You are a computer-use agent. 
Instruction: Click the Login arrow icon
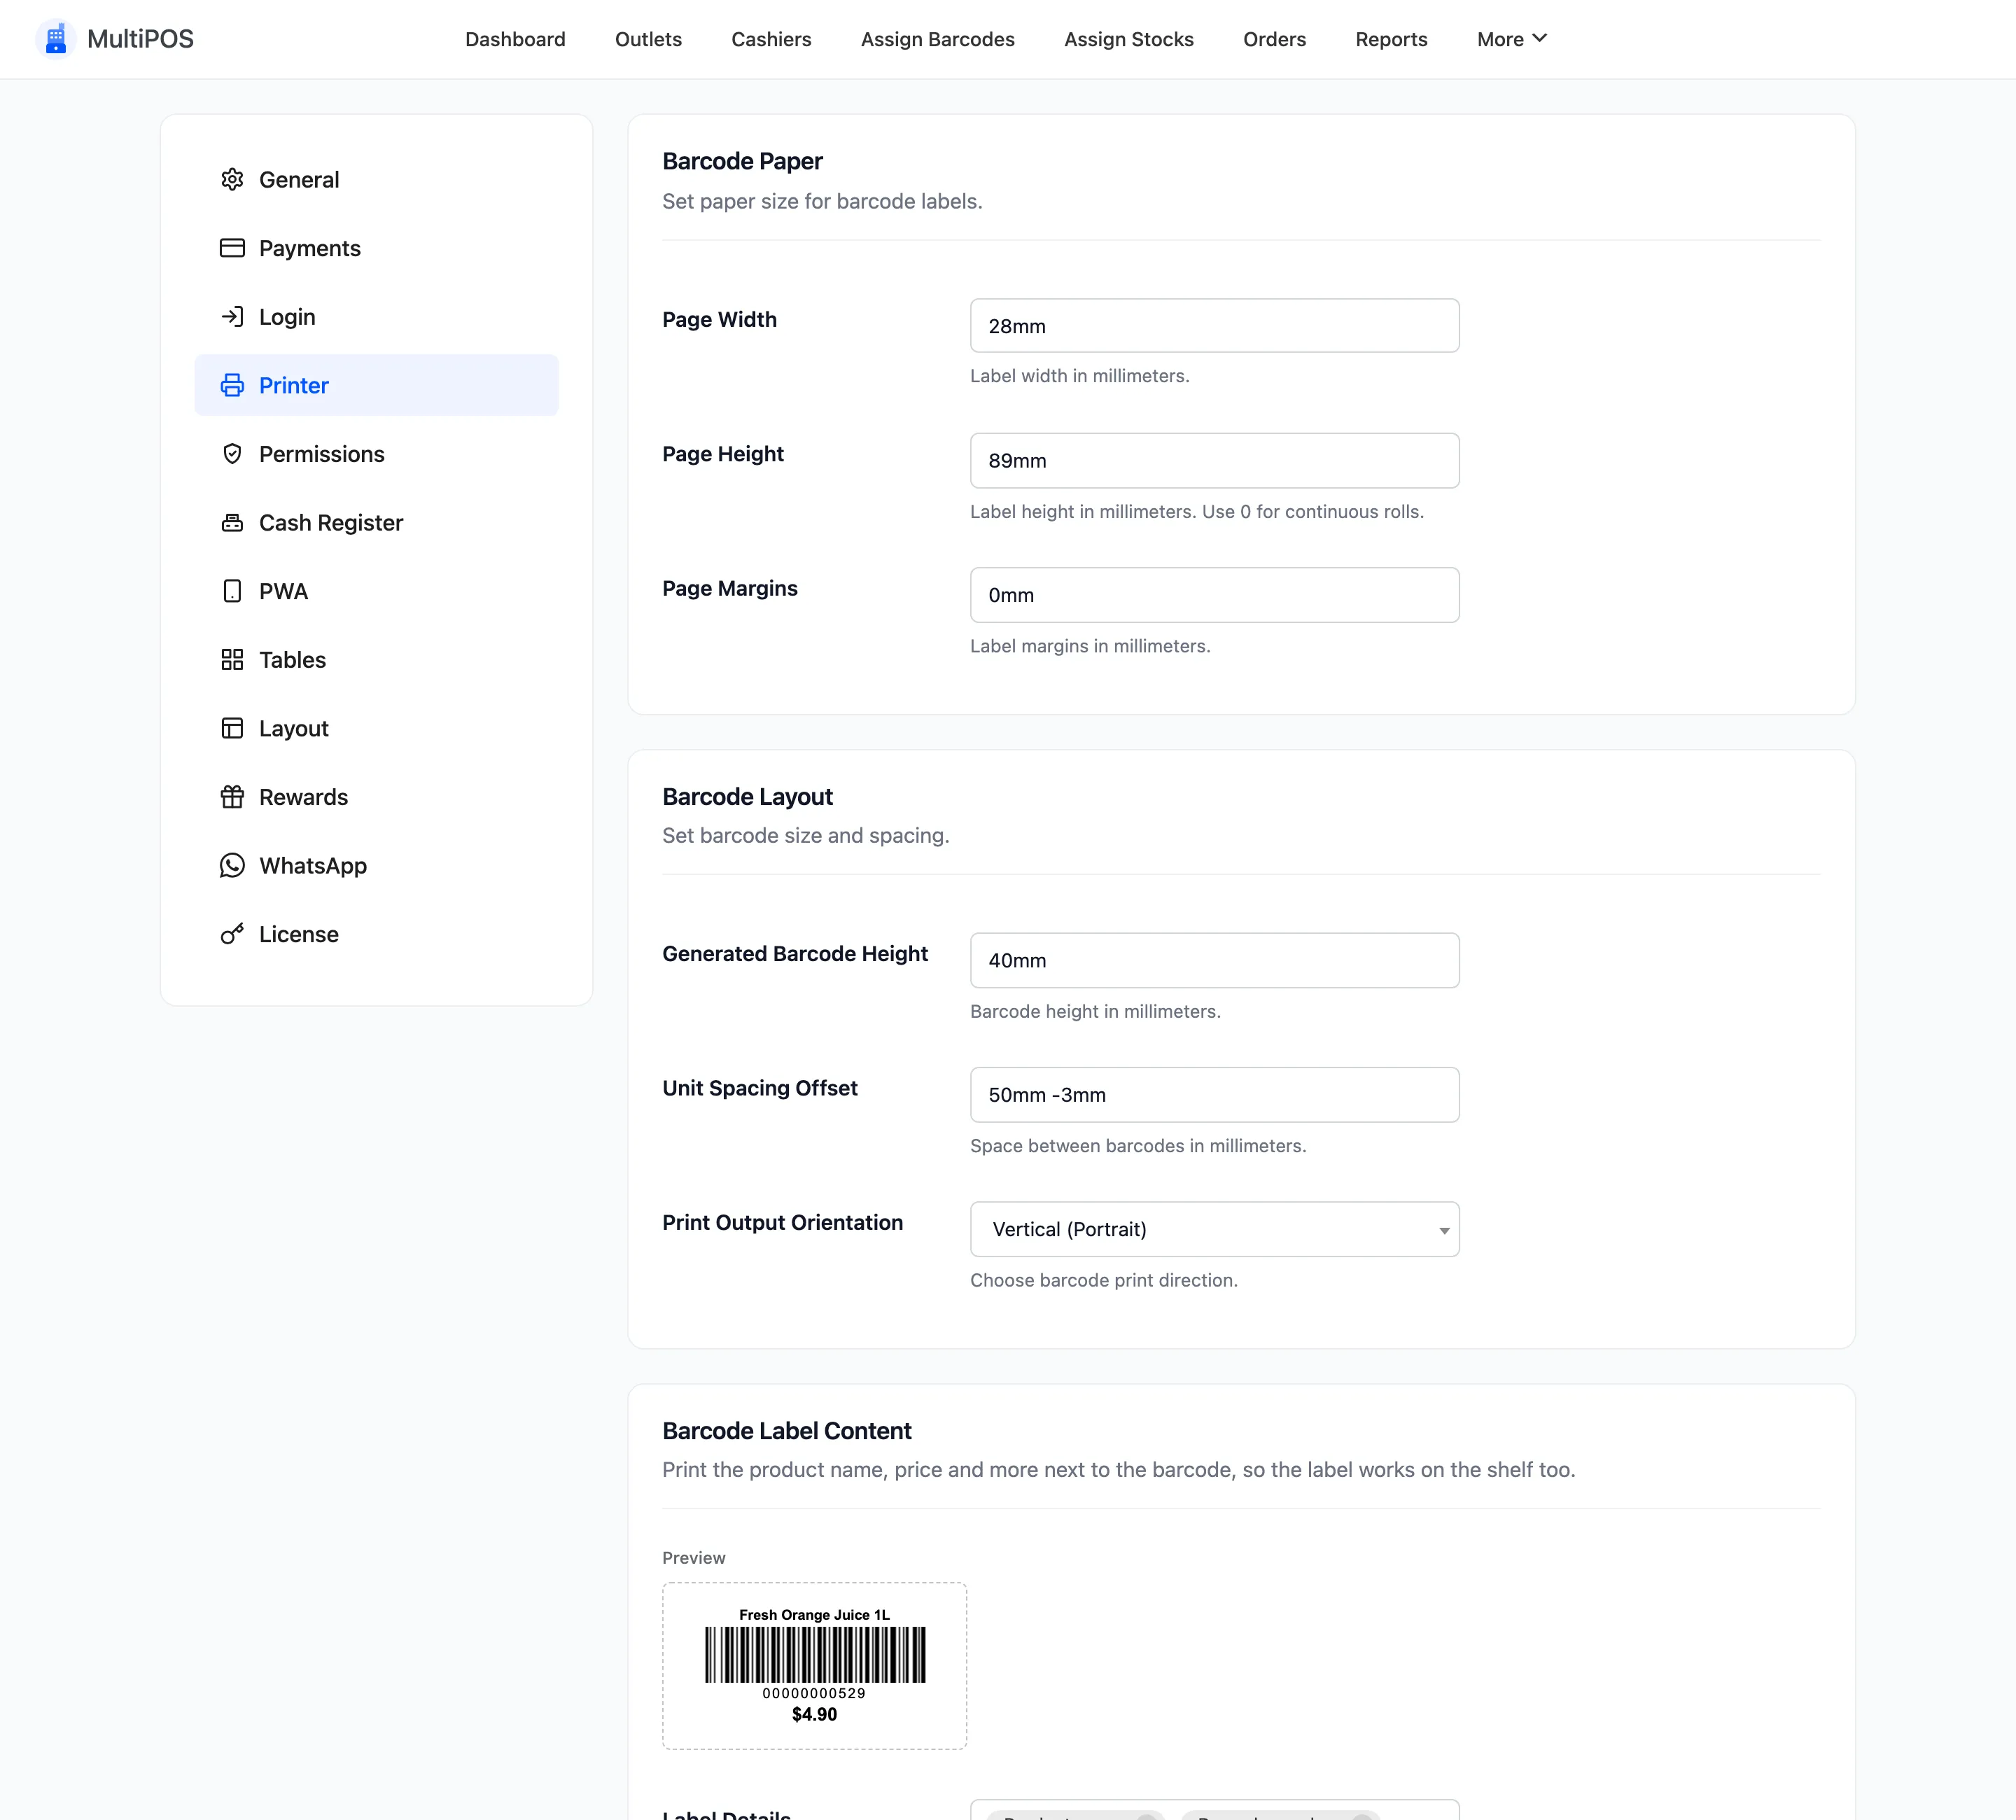(x=232, y=317)
